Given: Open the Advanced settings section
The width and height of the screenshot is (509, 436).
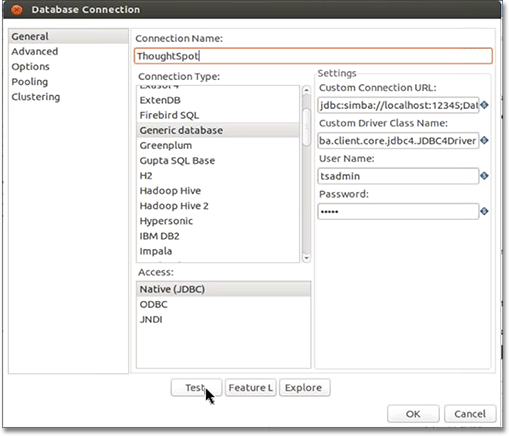Looking at the screenshot, I should pyautogui.click(x=68, y=51).
